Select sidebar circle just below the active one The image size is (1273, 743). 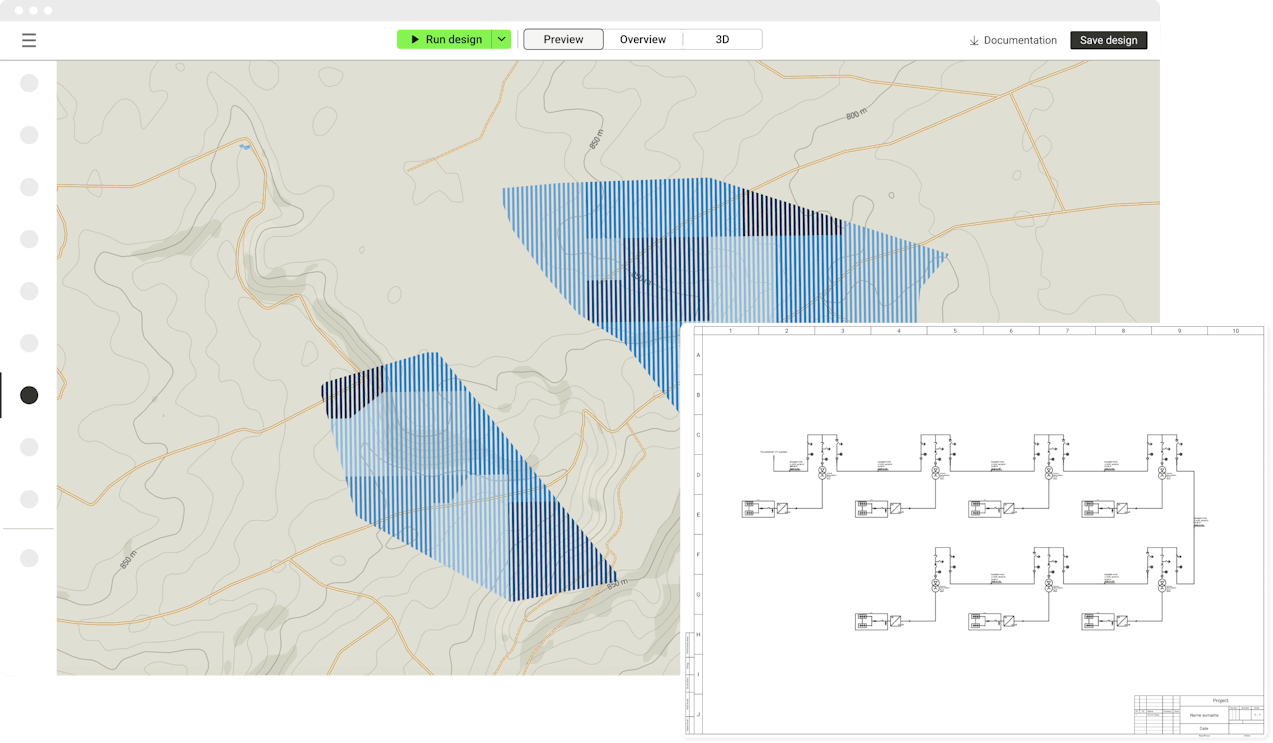click(29, 447)
